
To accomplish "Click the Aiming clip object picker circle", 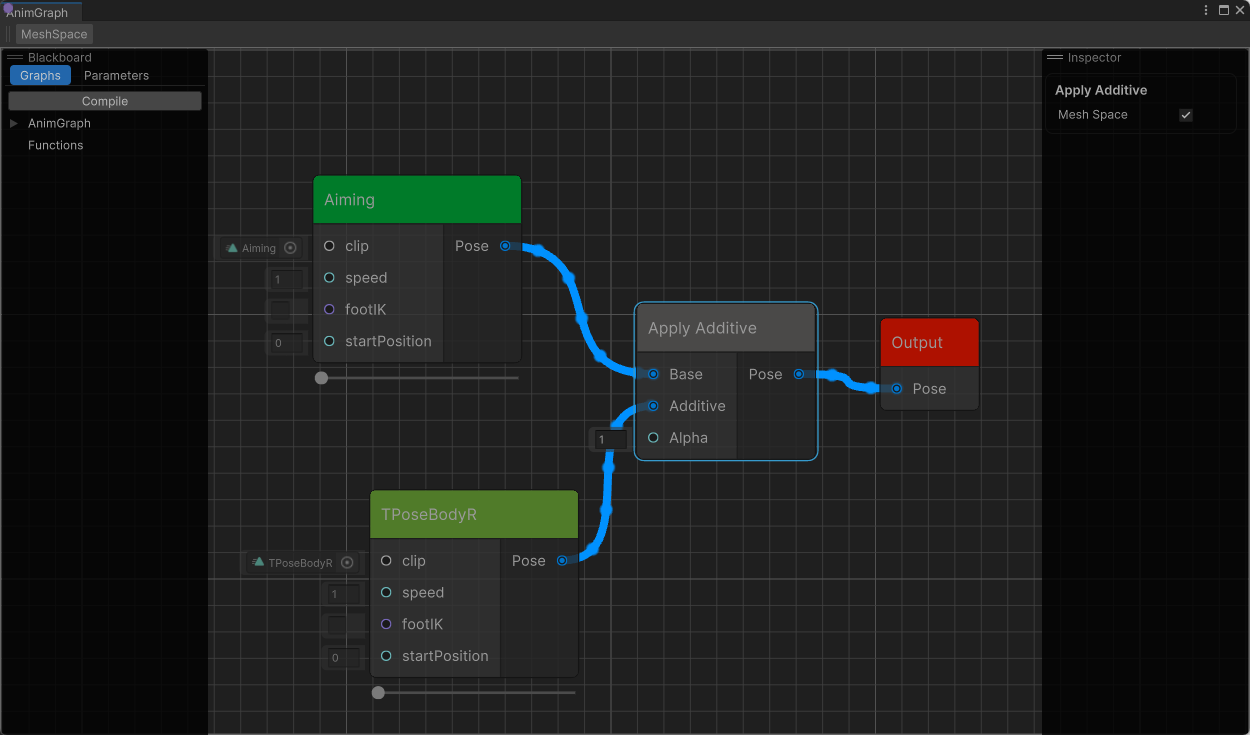I will (290, 248).
